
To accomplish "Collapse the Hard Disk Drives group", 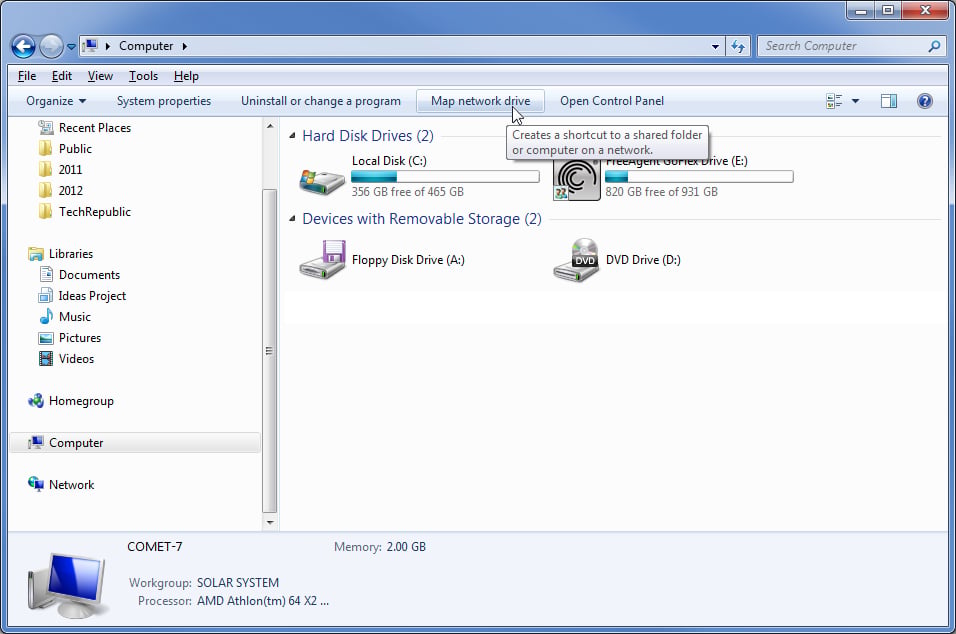I will [292, 136].
